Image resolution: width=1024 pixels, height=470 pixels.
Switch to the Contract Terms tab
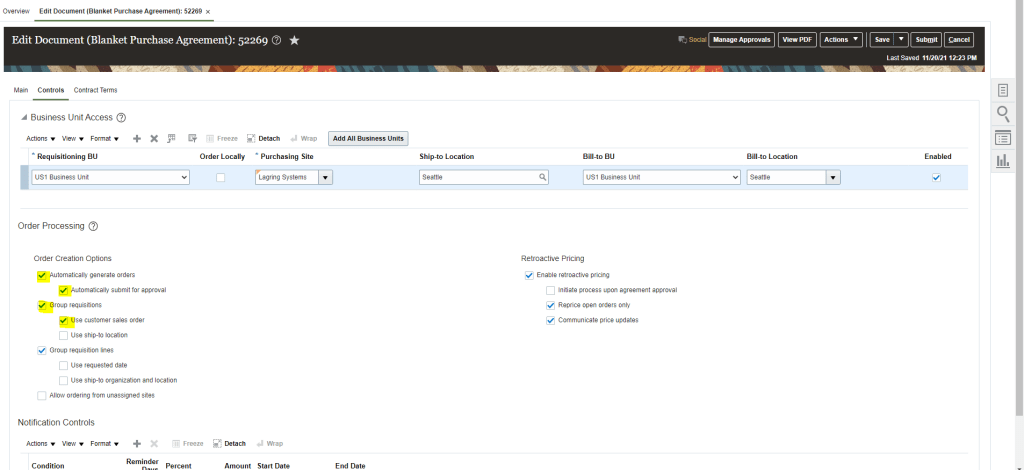[95, 90]
